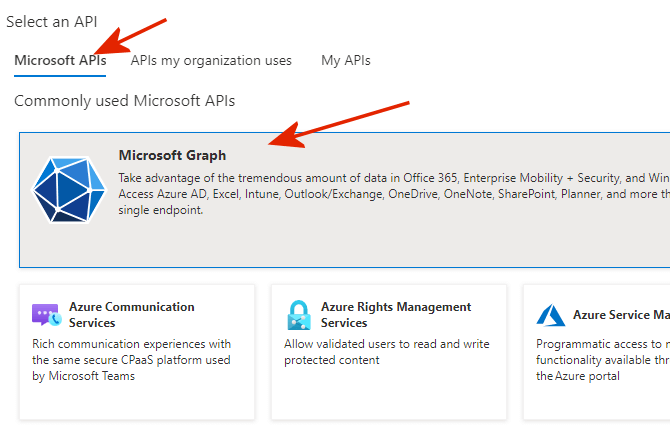Click the Programmatic access description text
Image resolution: width=670 pixels, height=430 pixels.
pos(603,360)
